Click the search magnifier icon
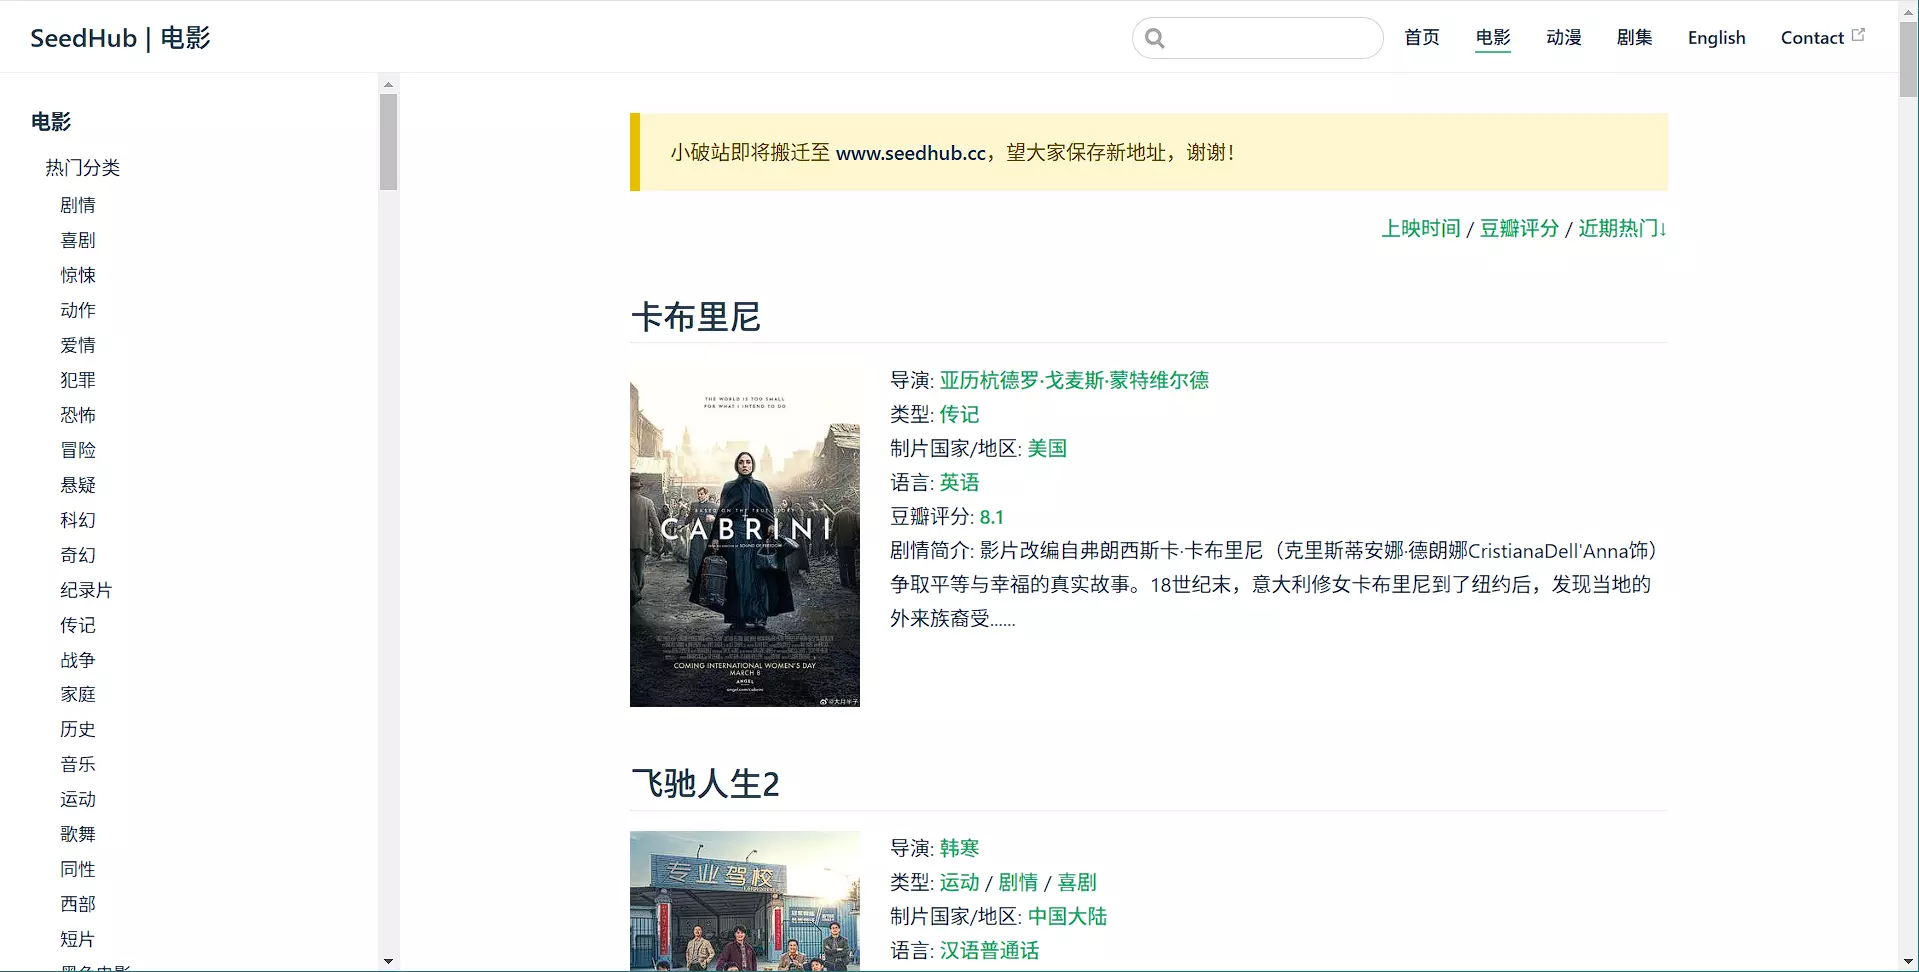 click(1155, 38)
